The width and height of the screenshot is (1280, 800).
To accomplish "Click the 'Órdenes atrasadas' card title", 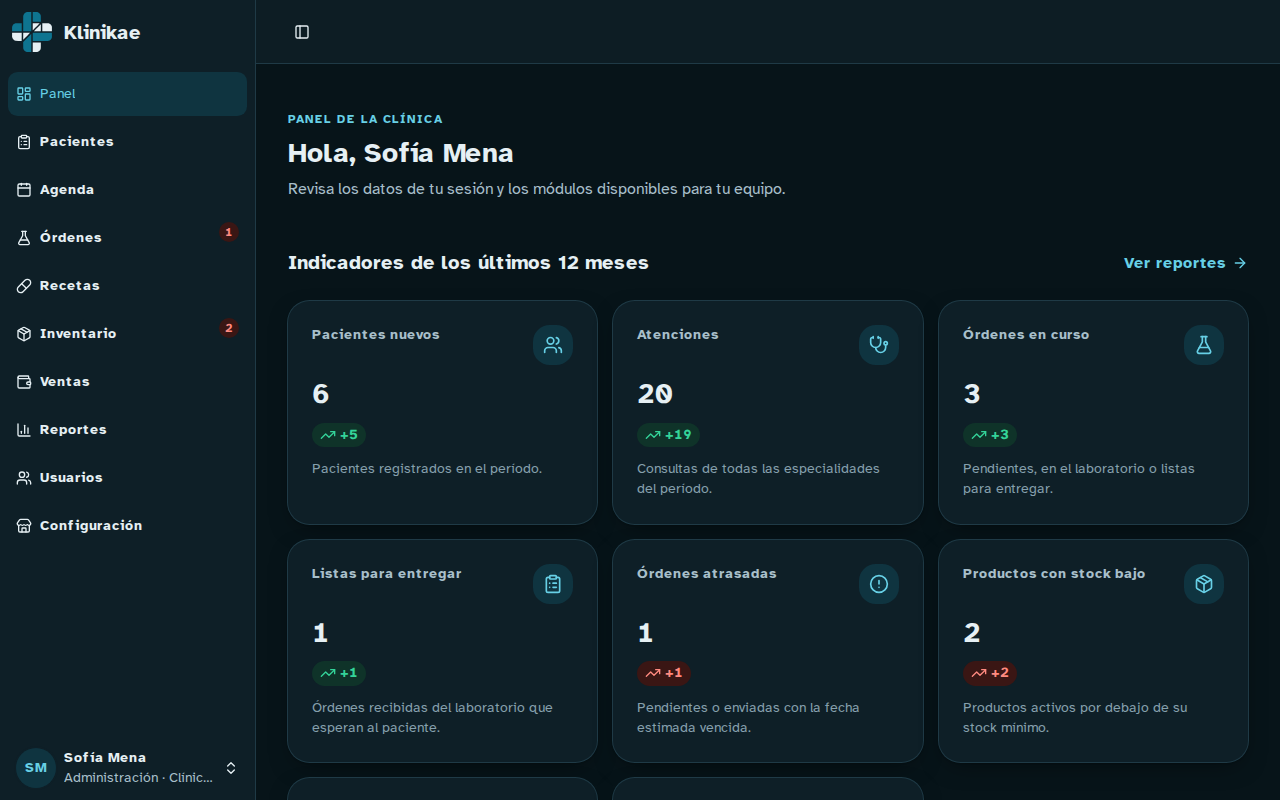I will 707,574.
